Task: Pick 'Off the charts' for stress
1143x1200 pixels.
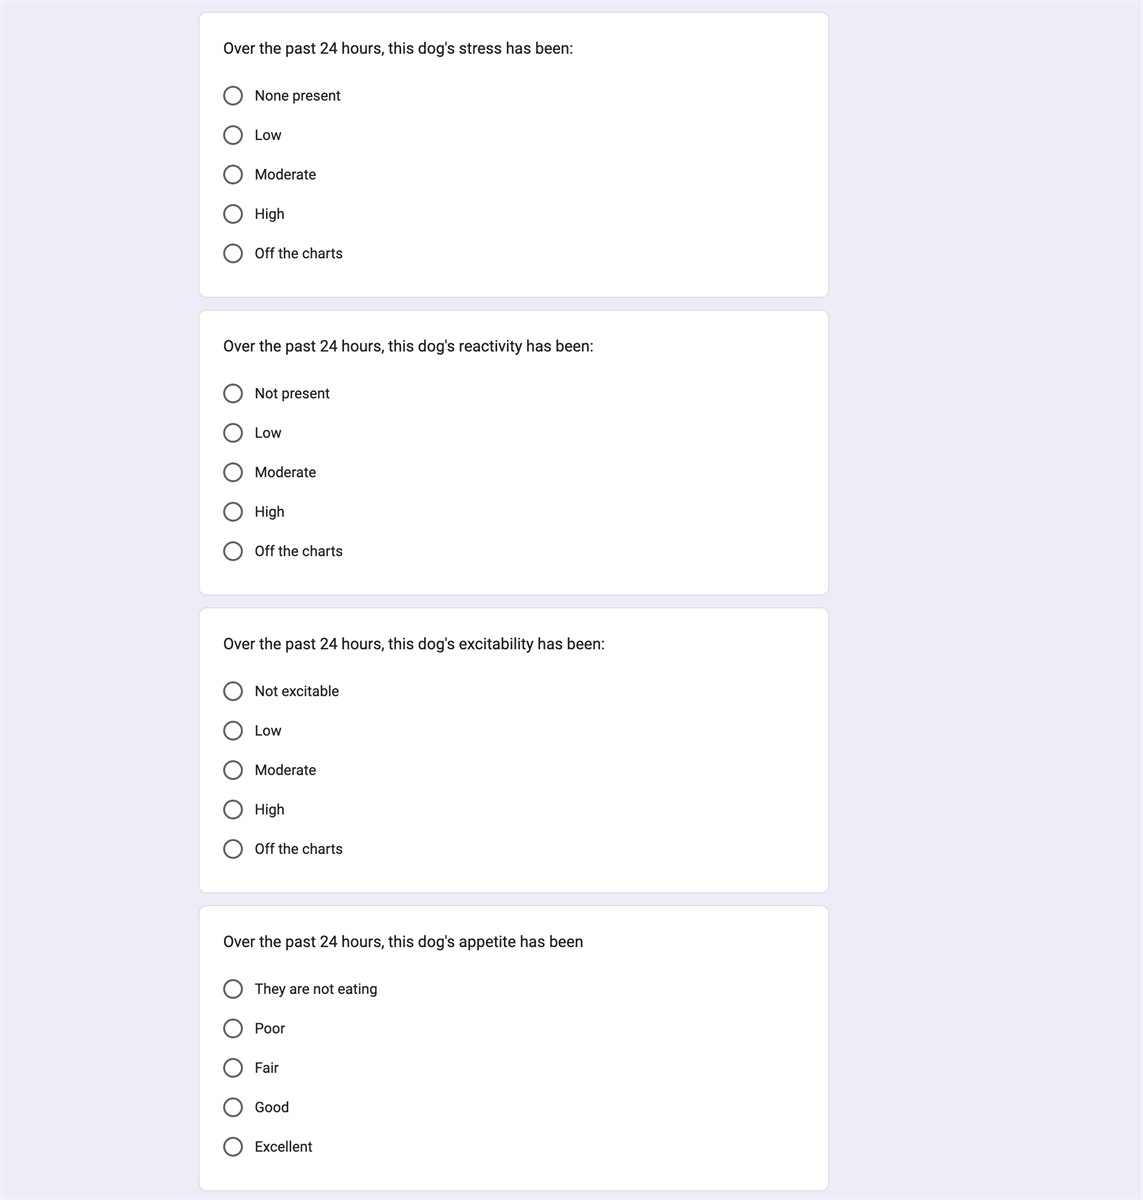Action: pyautogui.click(x=233, y=253)
